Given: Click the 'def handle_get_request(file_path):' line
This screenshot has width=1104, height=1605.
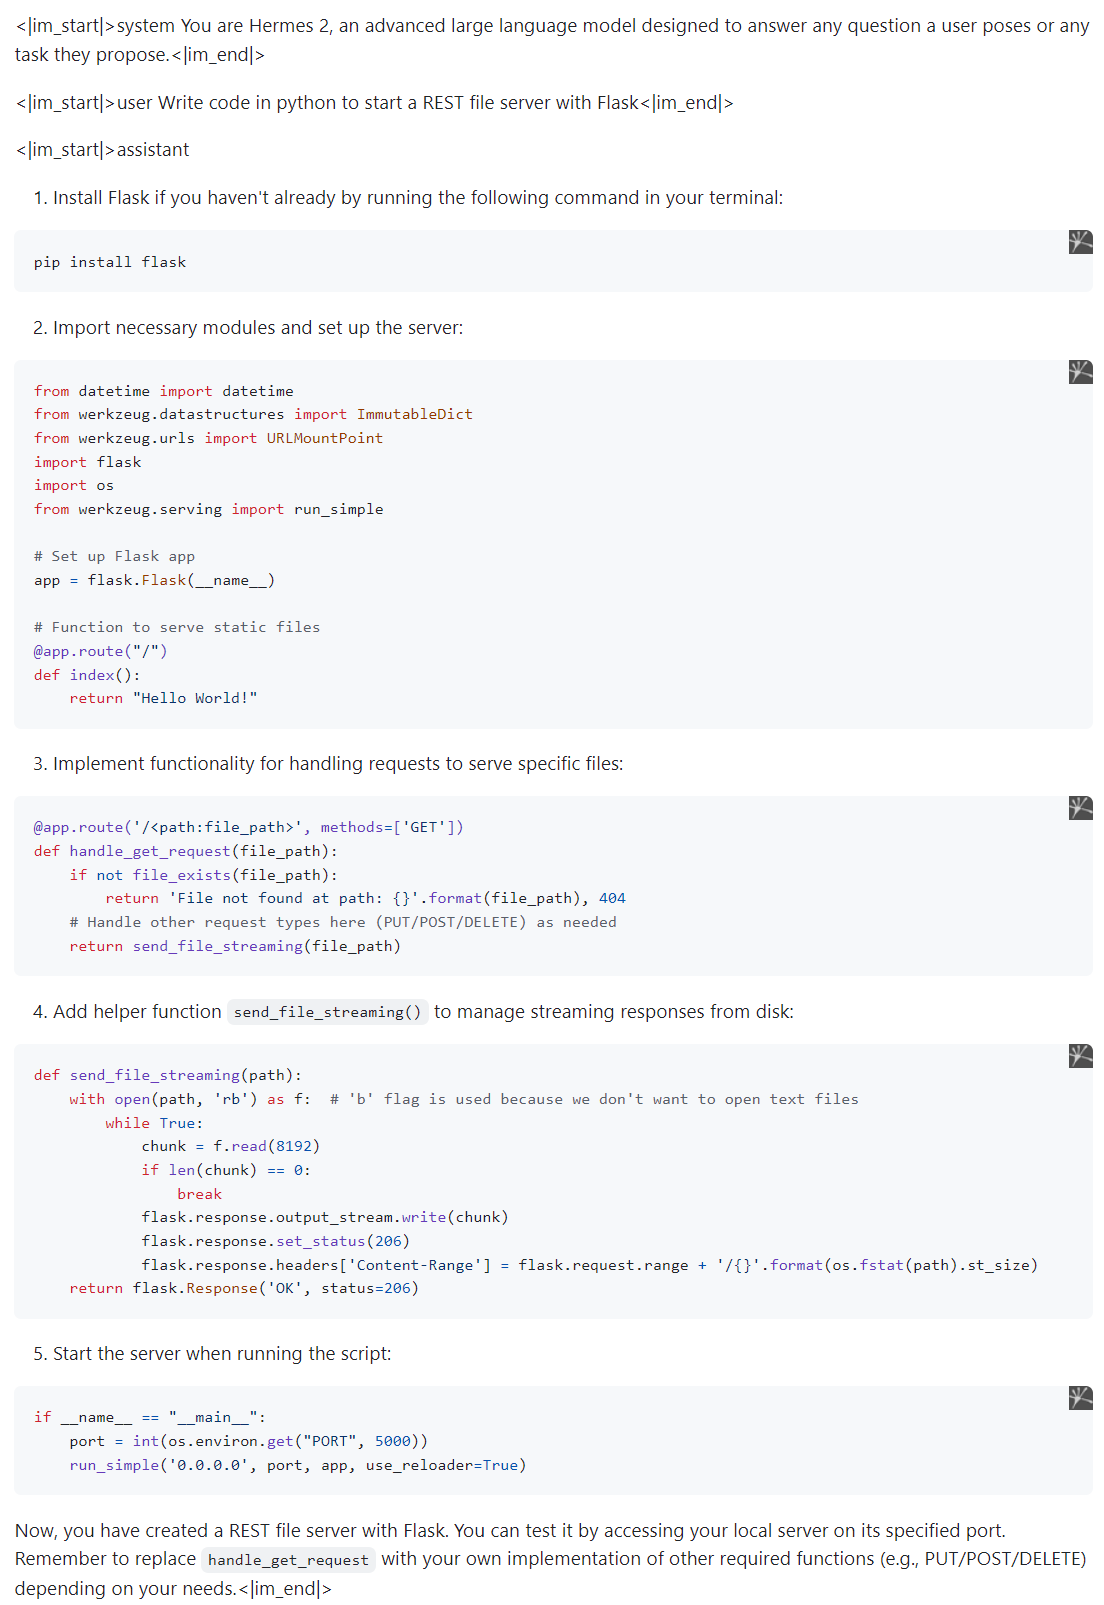Looking at the screenshot, I should point(185,851).
